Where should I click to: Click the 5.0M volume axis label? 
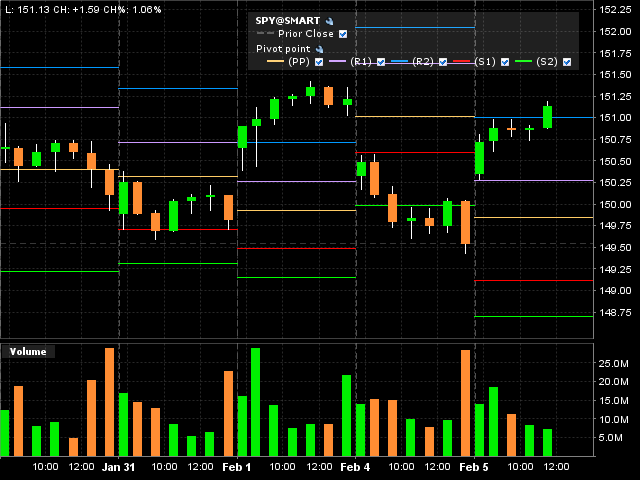611,438
